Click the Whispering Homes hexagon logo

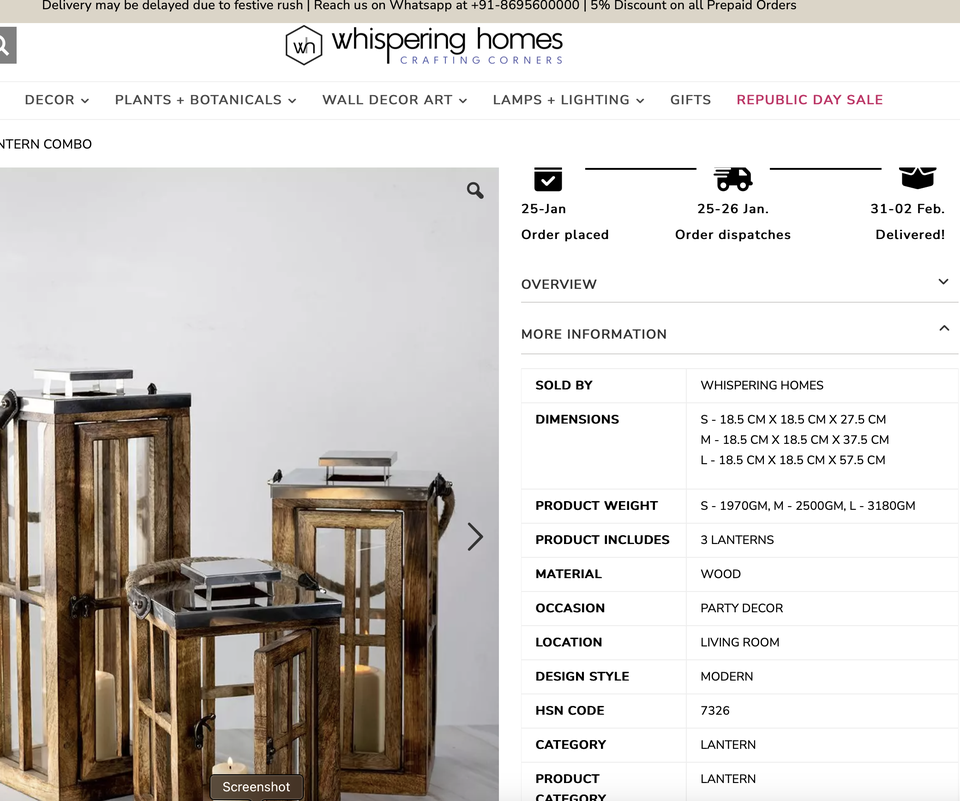pos(304,45)
